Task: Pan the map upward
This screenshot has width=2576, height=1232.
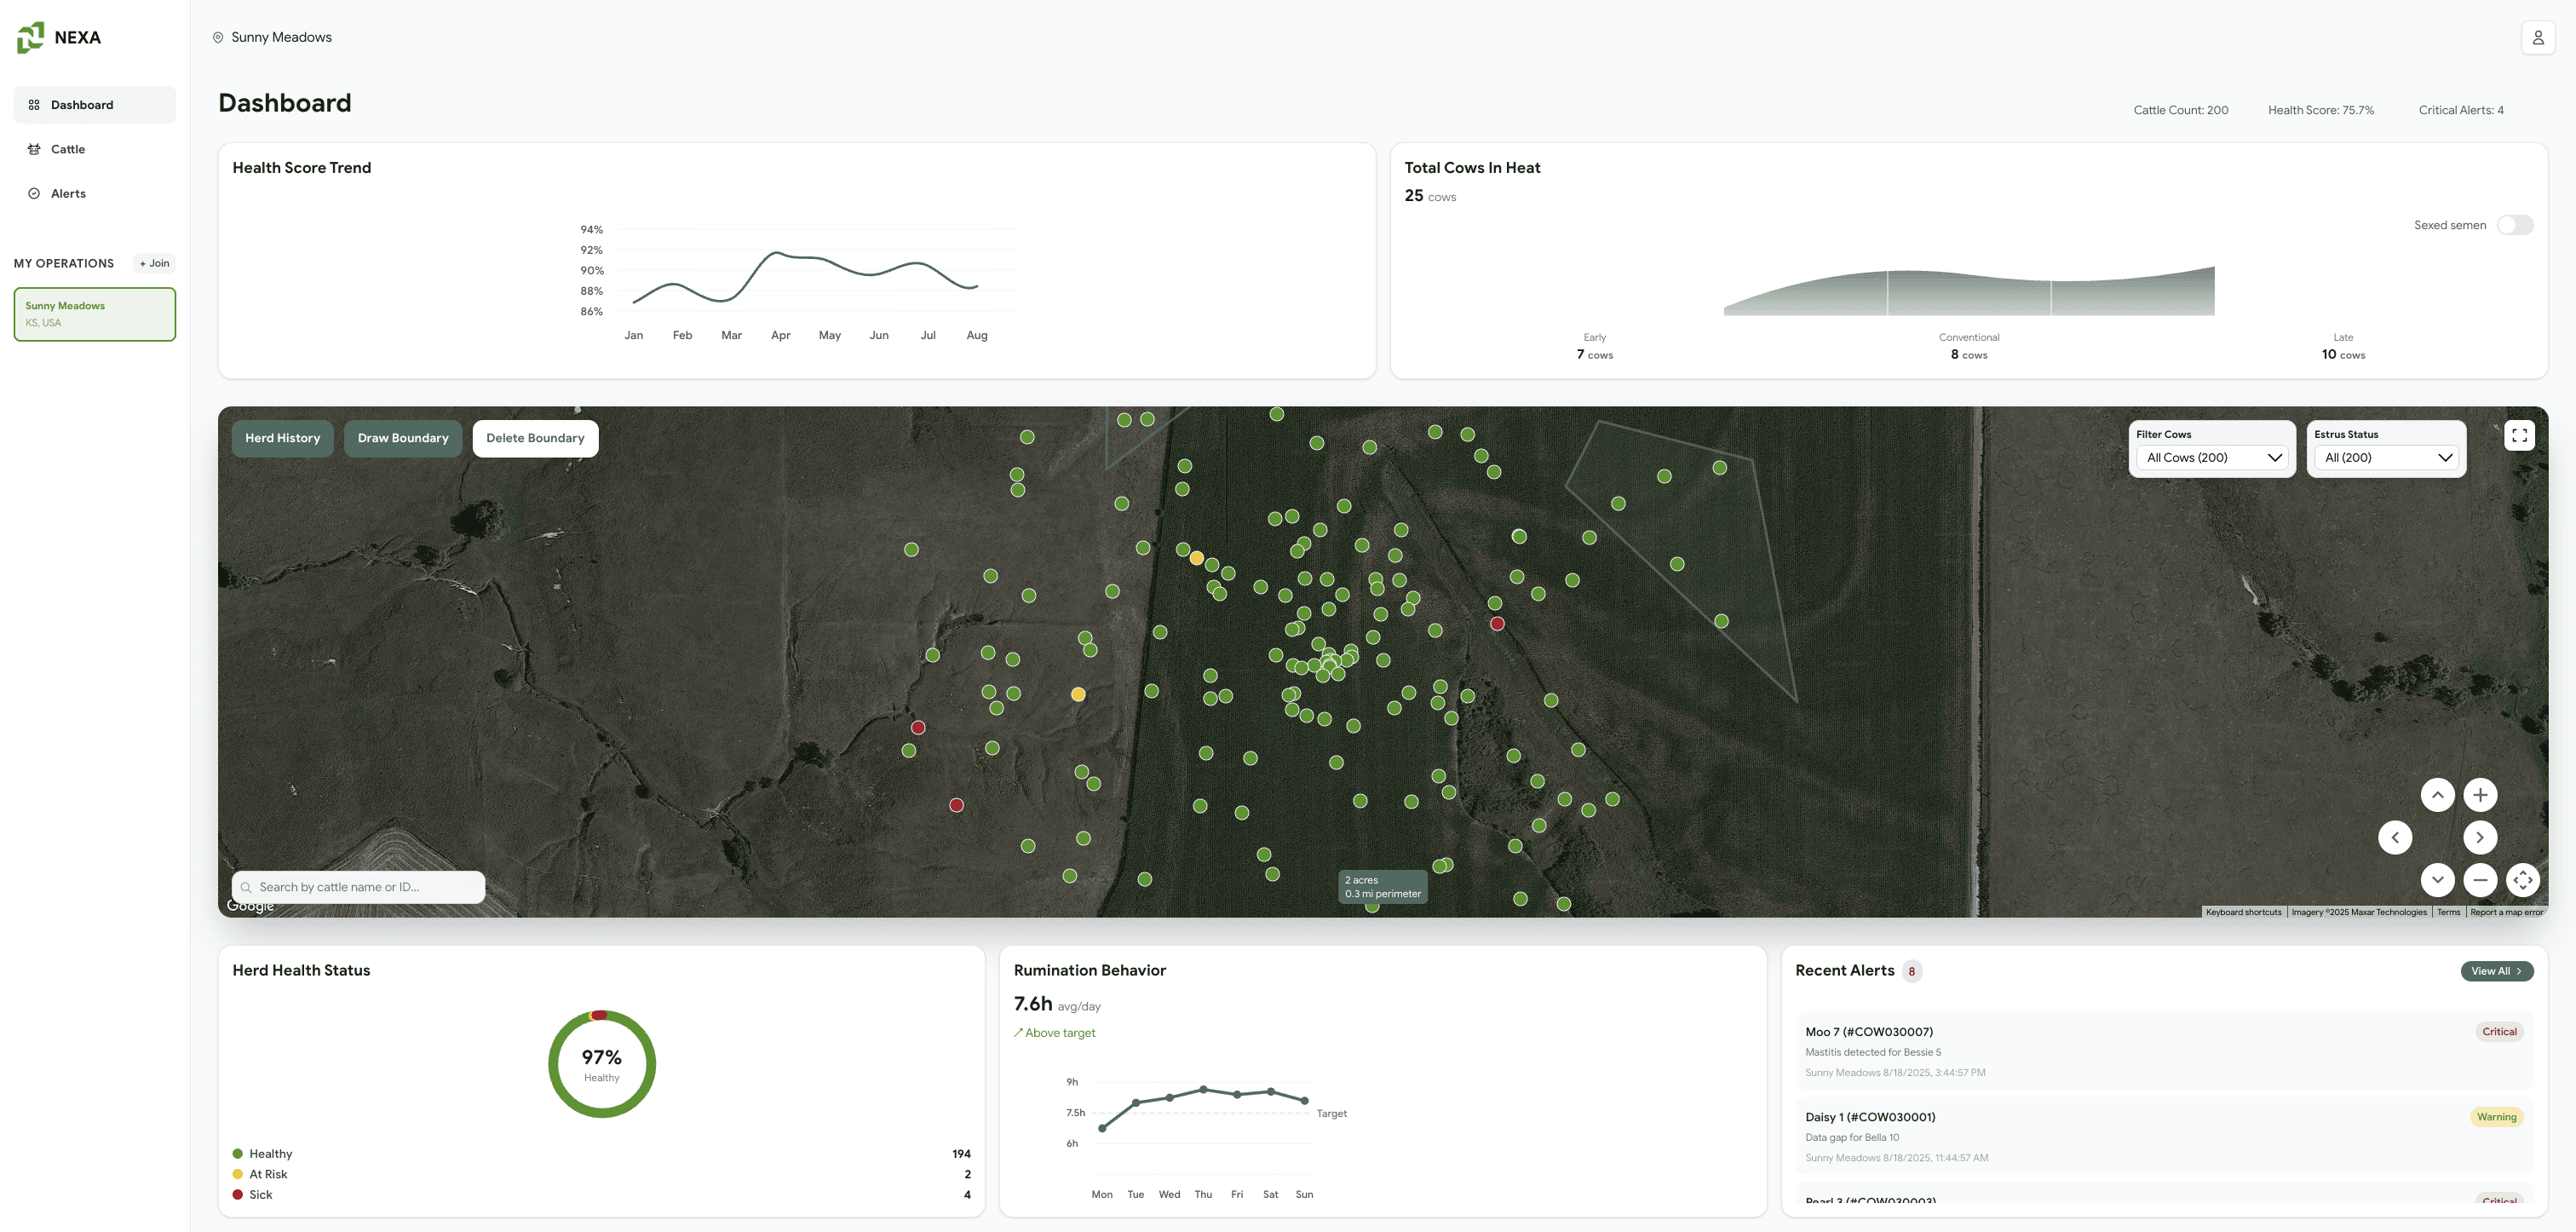Action: point(2437,795)
